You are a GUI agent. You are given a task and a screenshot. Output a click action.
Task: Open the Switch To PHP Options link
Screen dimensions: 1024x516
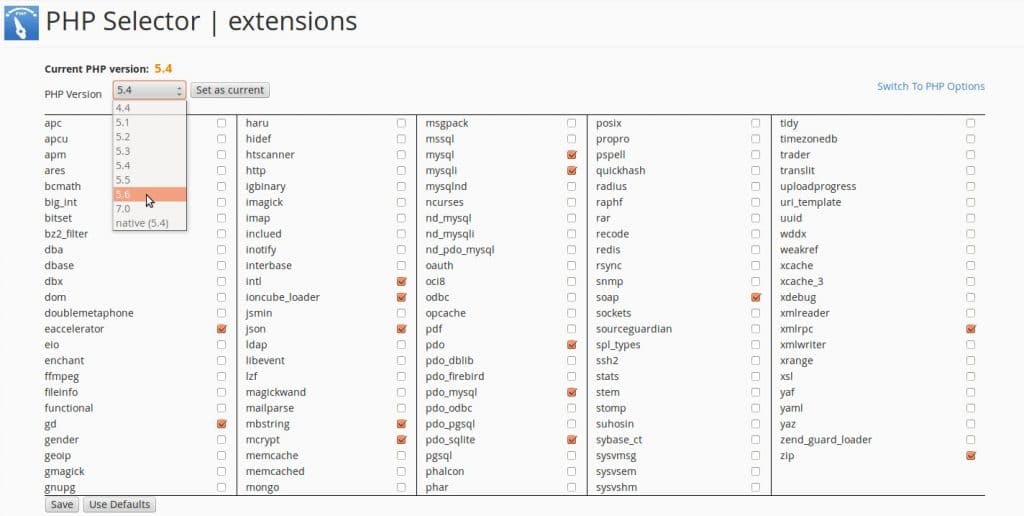click(931, 86)
